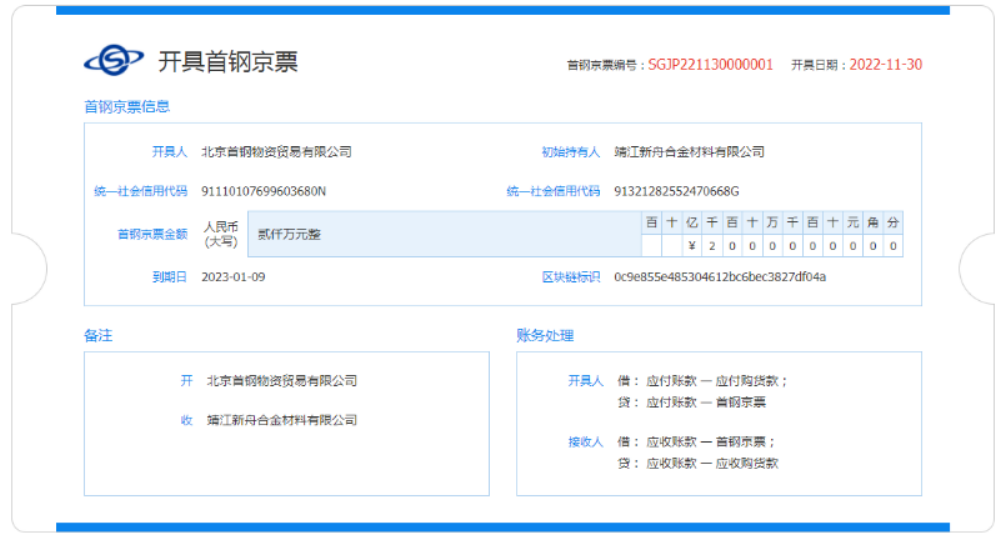Select blockchain hash 0c9e855e485304612bc6bec3827df04a
Image resolution: width=1003 pixels, height=539 pixels.
720,277
